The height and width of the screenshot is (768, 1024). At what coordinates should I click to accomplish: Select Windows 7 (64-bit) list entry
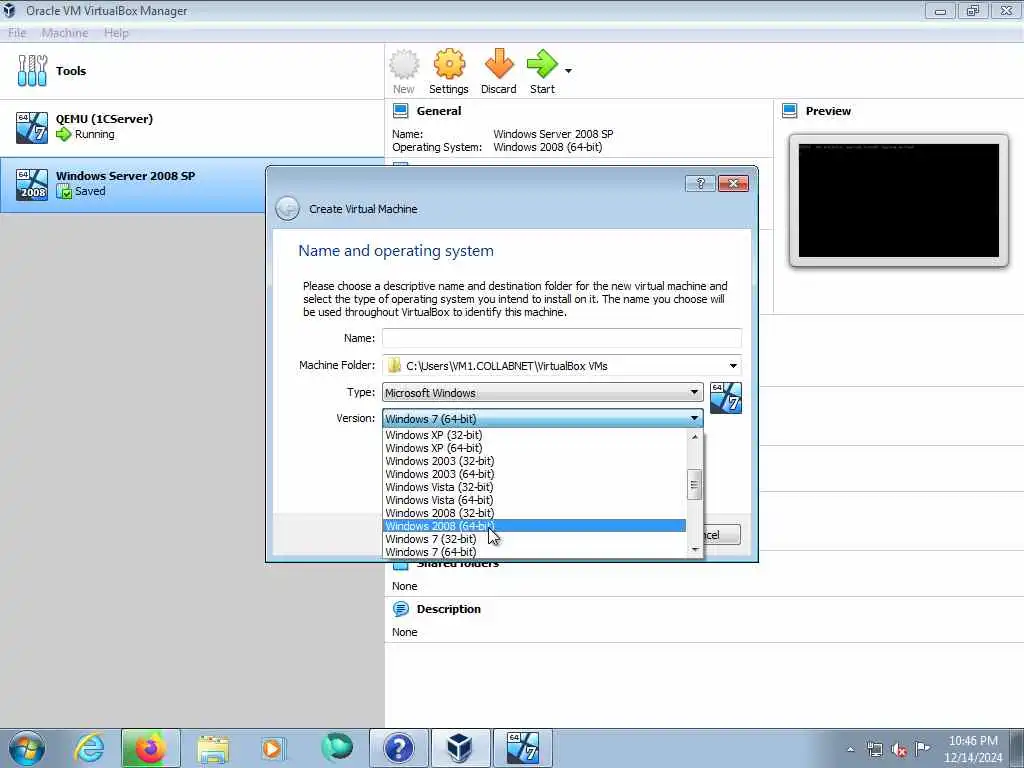[x=534, y=552]
